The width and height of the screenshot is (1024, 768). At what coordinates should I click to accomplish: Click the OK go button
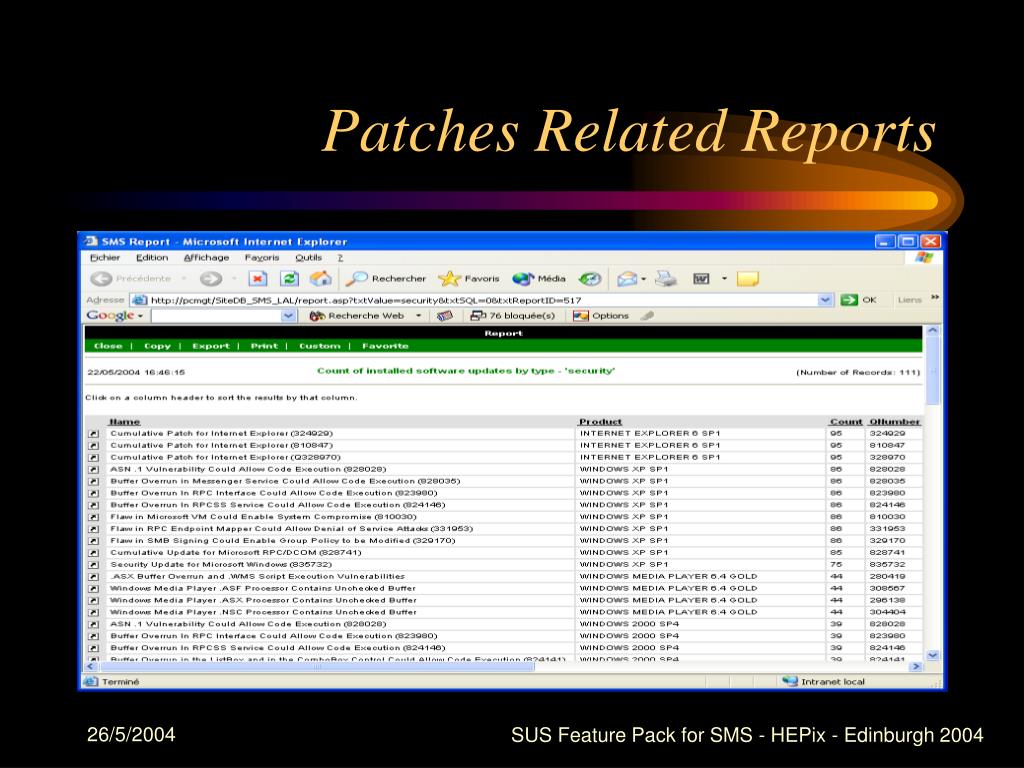pyautogui.click(x=858, y=300)
